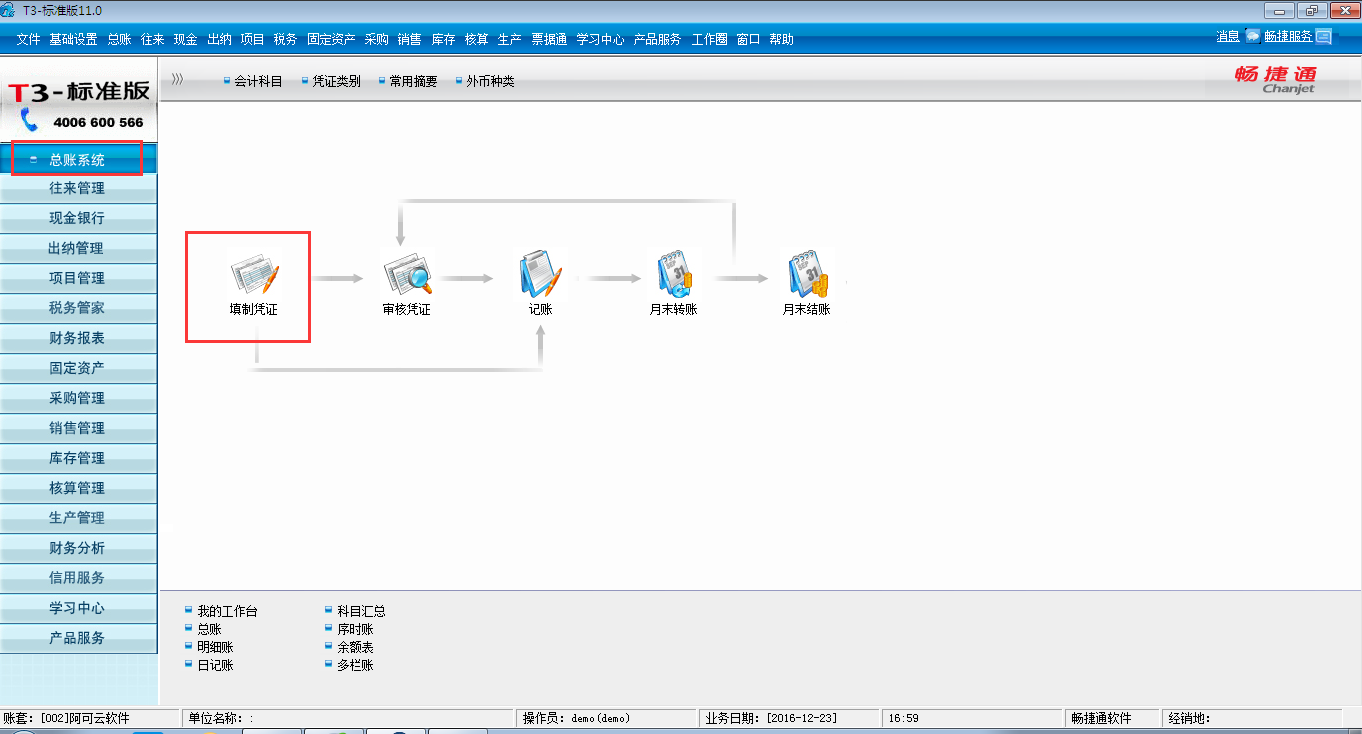Expand the 财务报表 sidebar module
The image size is (1362, 734).
78,338
